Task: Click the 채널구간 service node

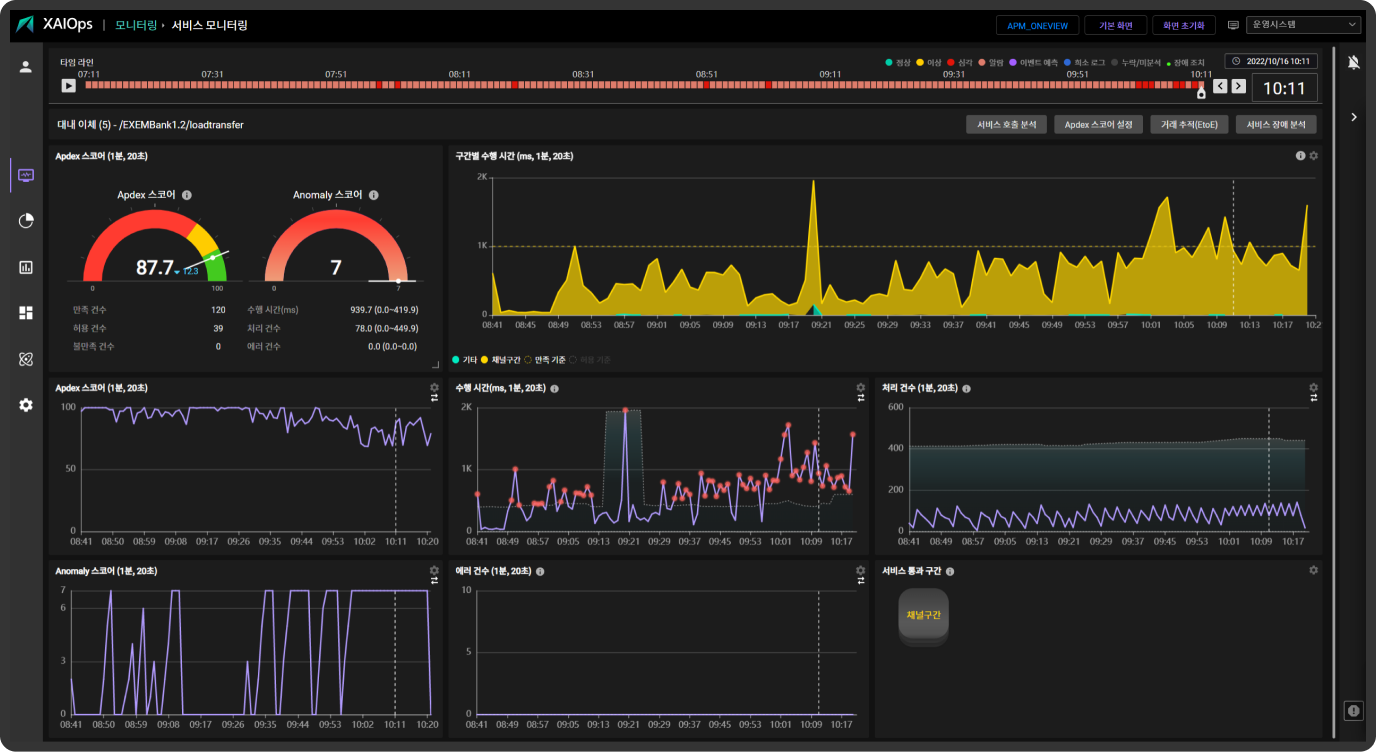Action: [x=923, y=617]
